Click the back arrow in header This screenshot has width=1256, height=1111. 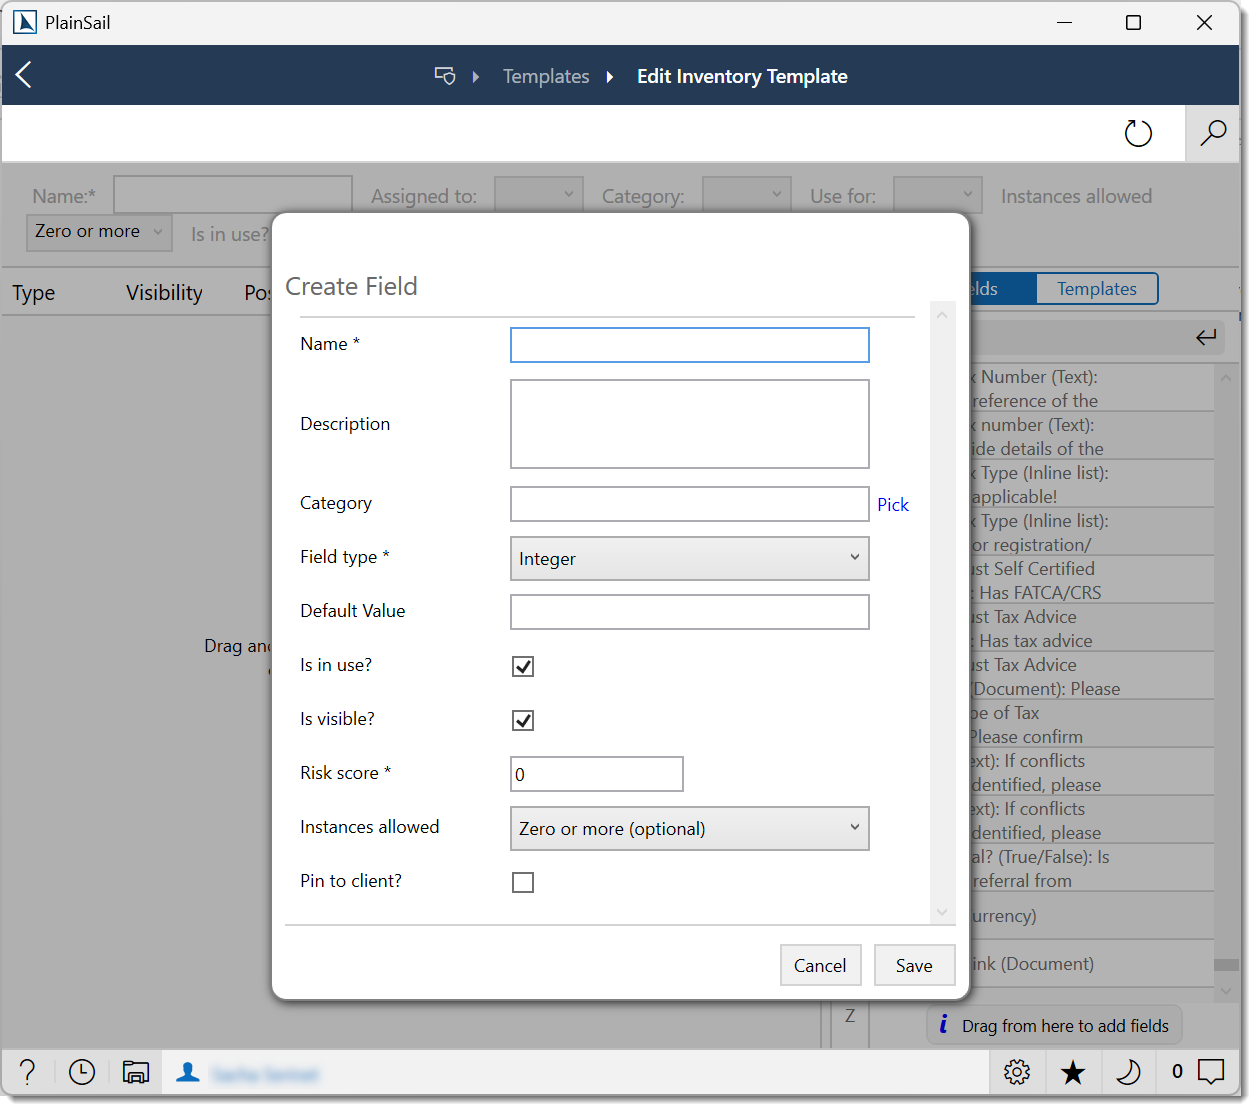click(24, 75)
